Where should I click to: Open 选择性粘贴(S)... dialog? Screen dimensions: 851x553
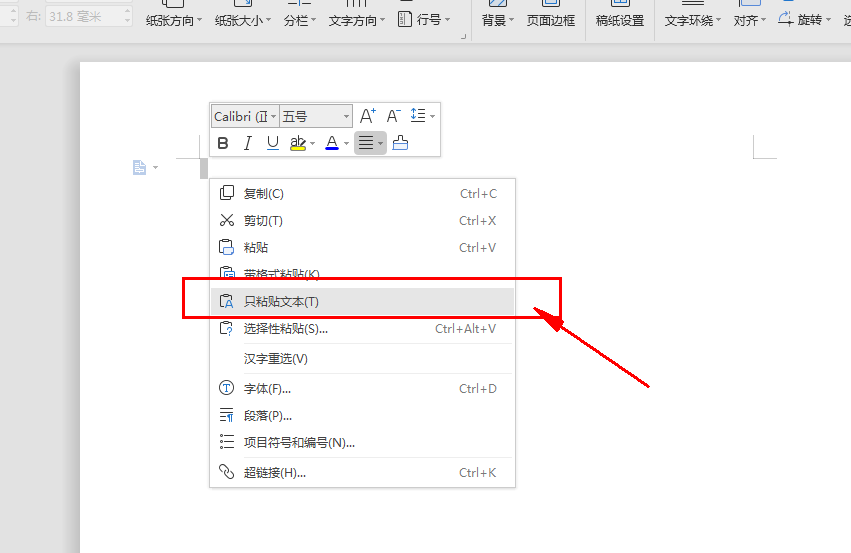point(362,329)
